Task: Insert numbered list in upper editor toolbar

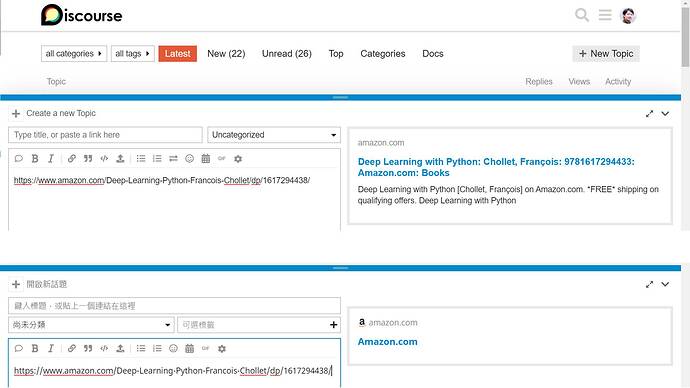Action: 157,158
